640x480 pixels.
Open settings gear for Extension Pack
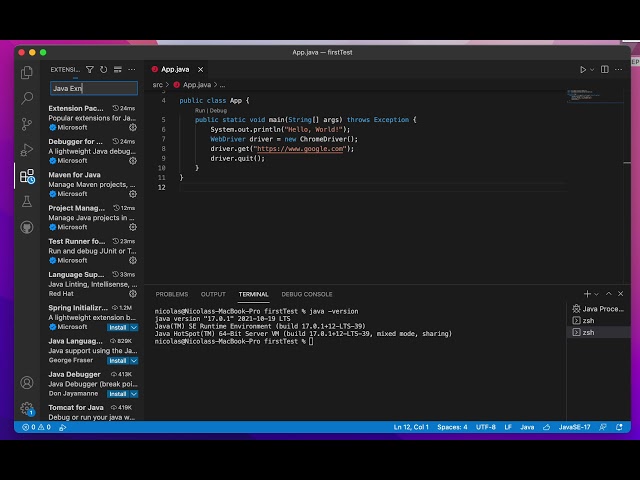point(133,127)
